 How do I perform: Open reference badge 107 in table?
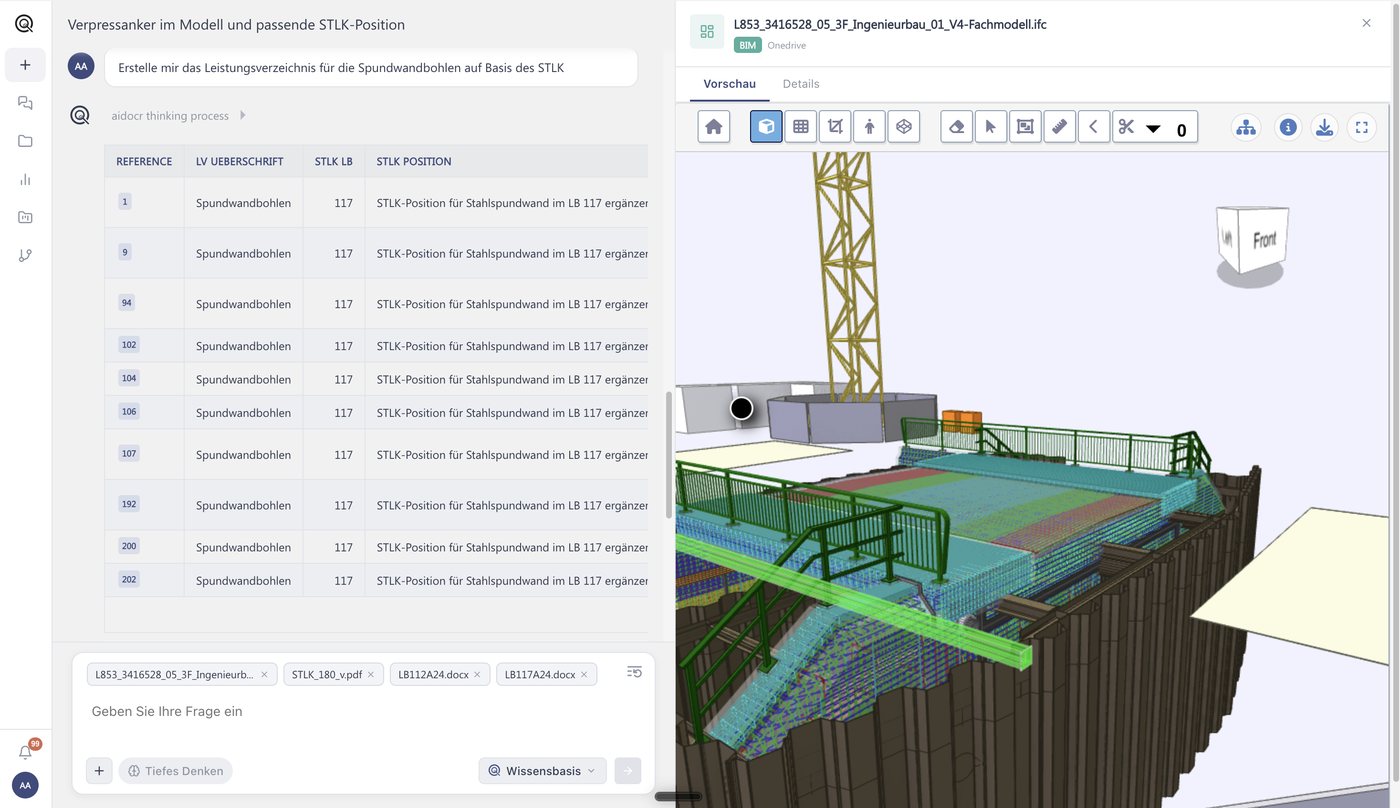click(x=129, y=454)
